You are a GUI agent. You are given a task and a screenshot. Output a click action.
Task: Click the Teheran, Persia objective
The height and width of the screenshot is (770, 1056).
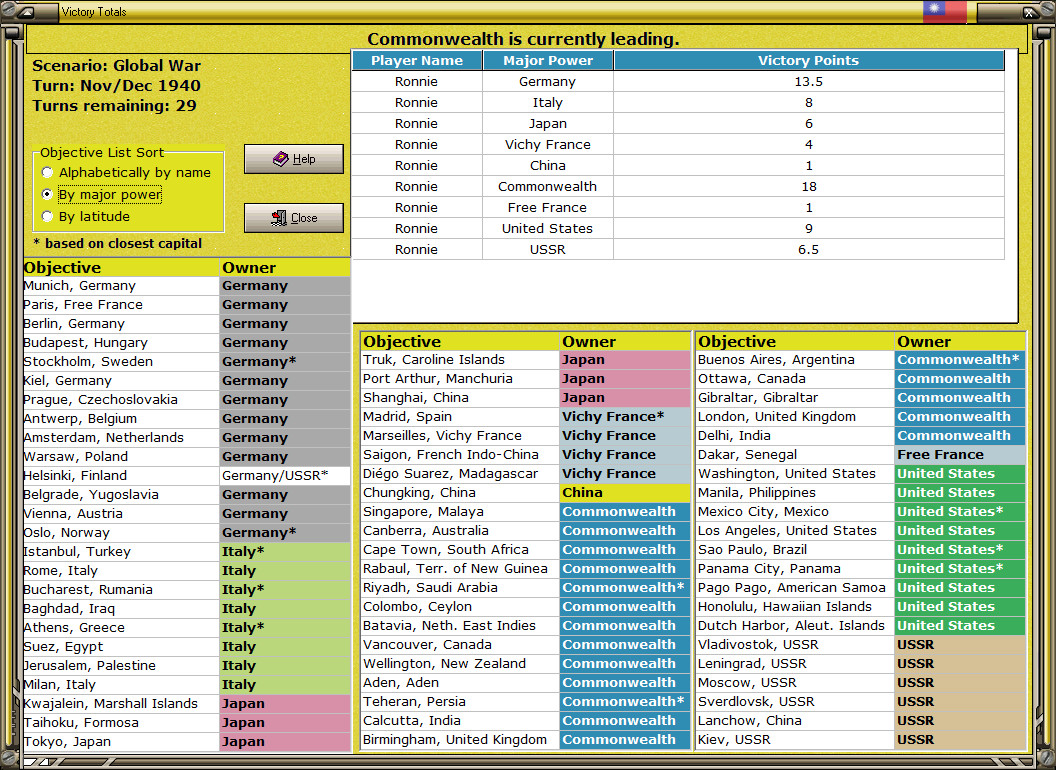(x=460, y=702)
